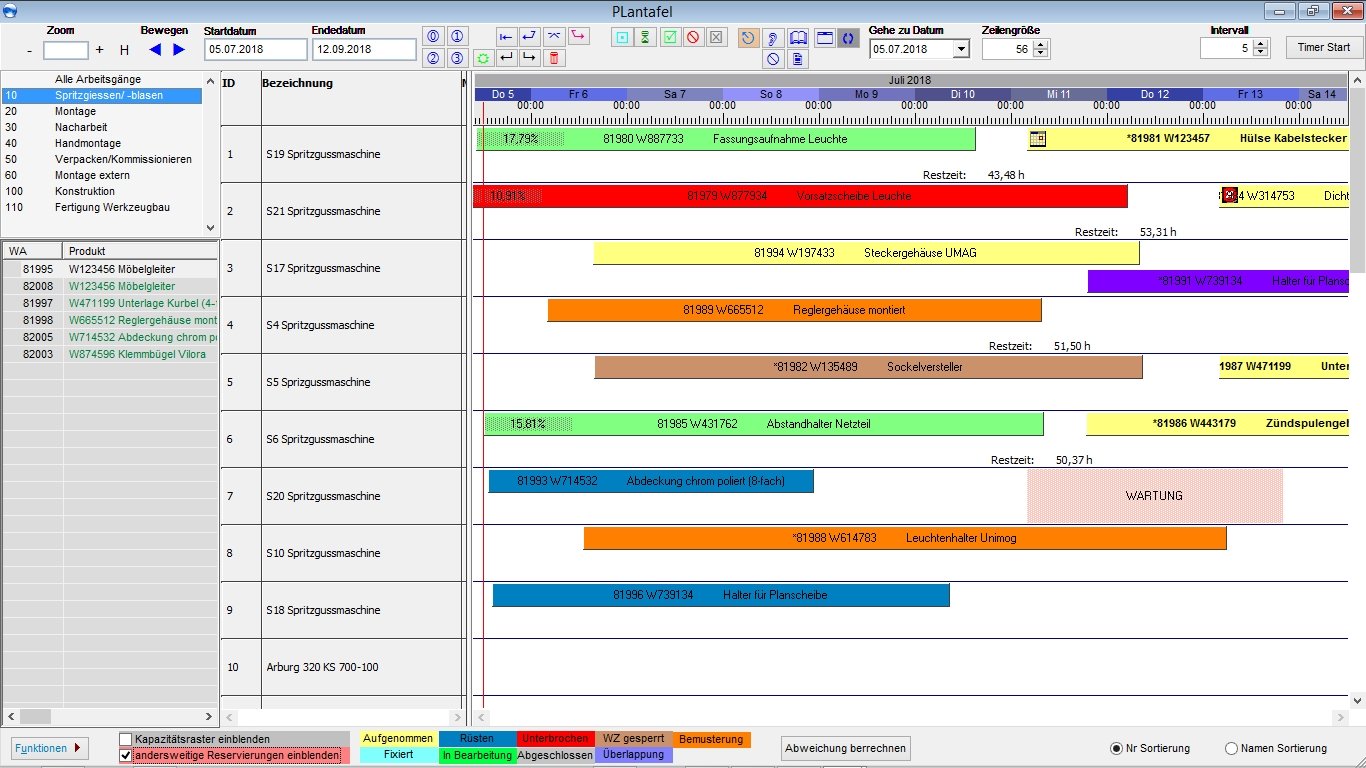This screenshot has height=768, width=1366.
Task: Click the blue window-frame icon
Action: 825,38
